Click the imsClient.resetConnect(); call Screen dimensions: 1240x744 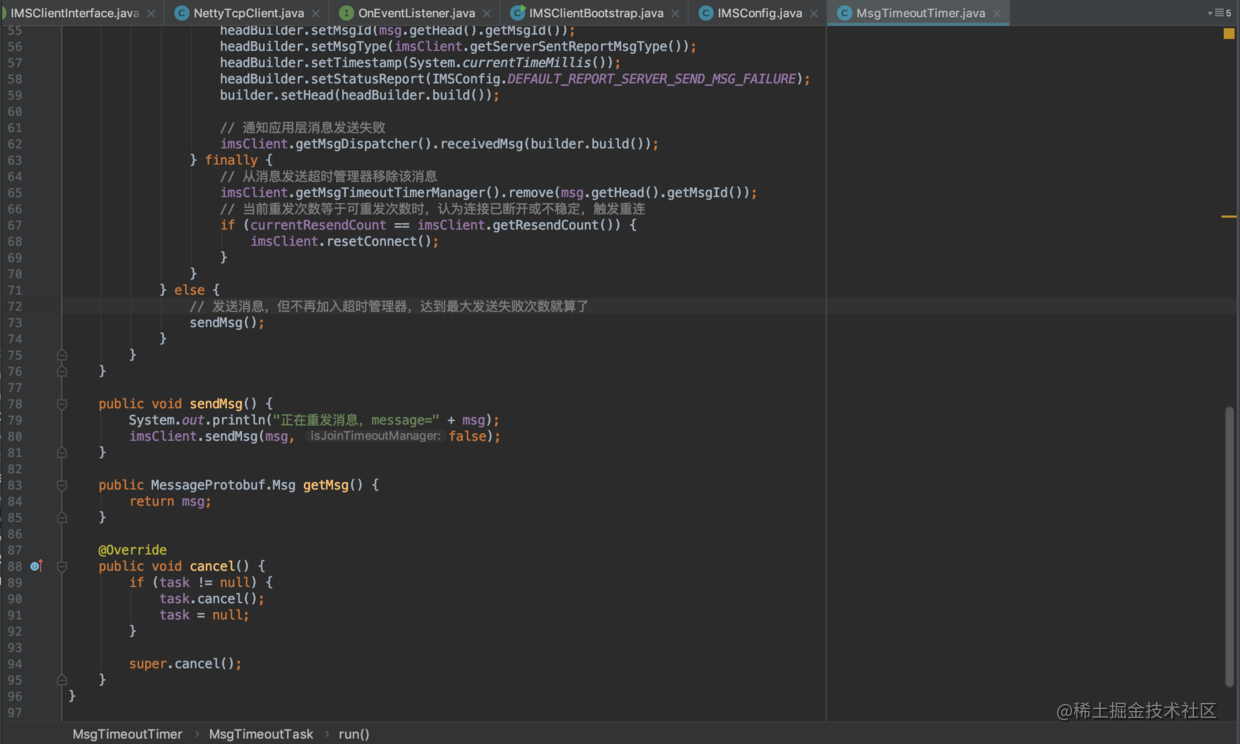pos(345,241)
